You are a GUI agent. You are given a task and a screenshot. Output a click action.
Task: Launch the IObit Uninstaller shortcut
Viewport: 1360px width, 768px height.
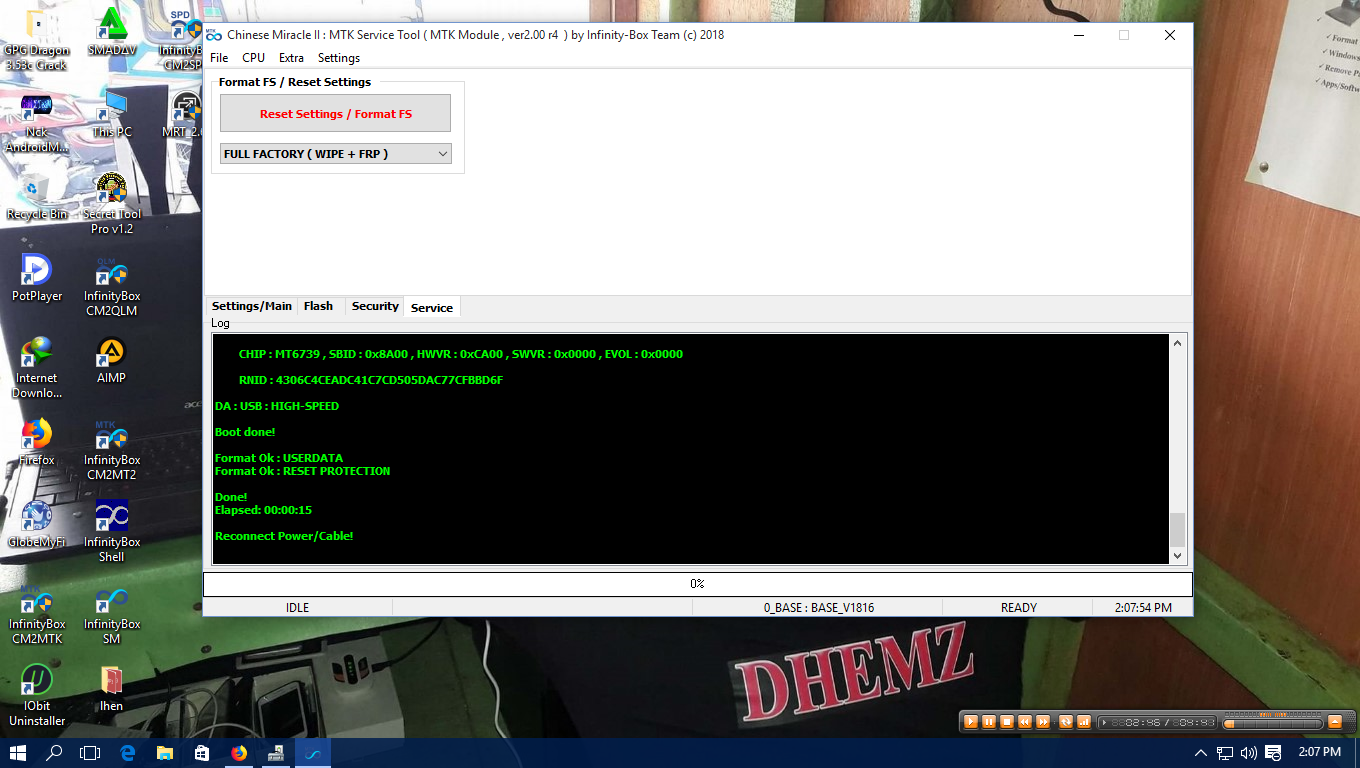[x=37, y=696]
